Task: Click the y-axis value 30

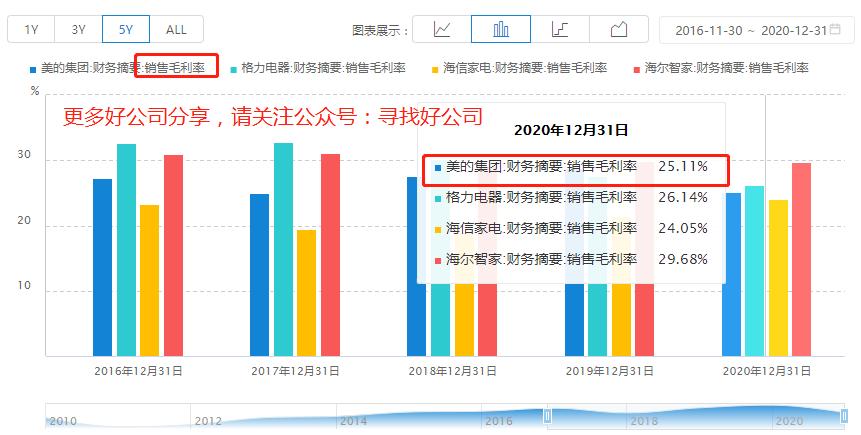Action: 24,154
